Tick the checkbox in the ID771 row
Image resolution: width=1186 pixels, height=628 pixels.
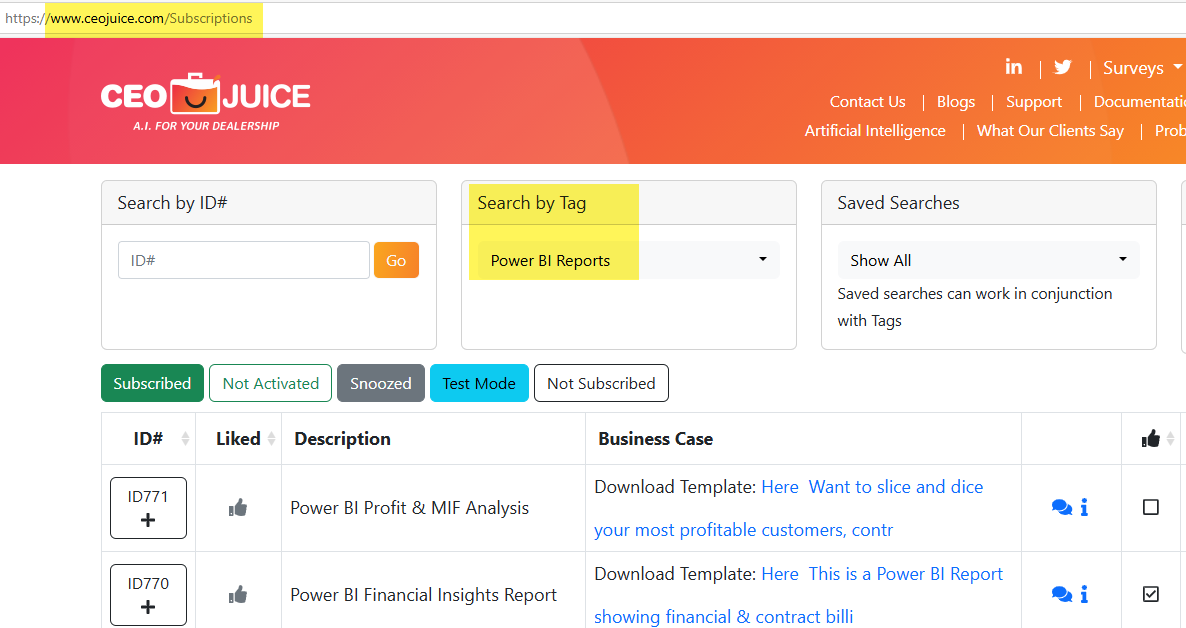(x=1150, y=508)
